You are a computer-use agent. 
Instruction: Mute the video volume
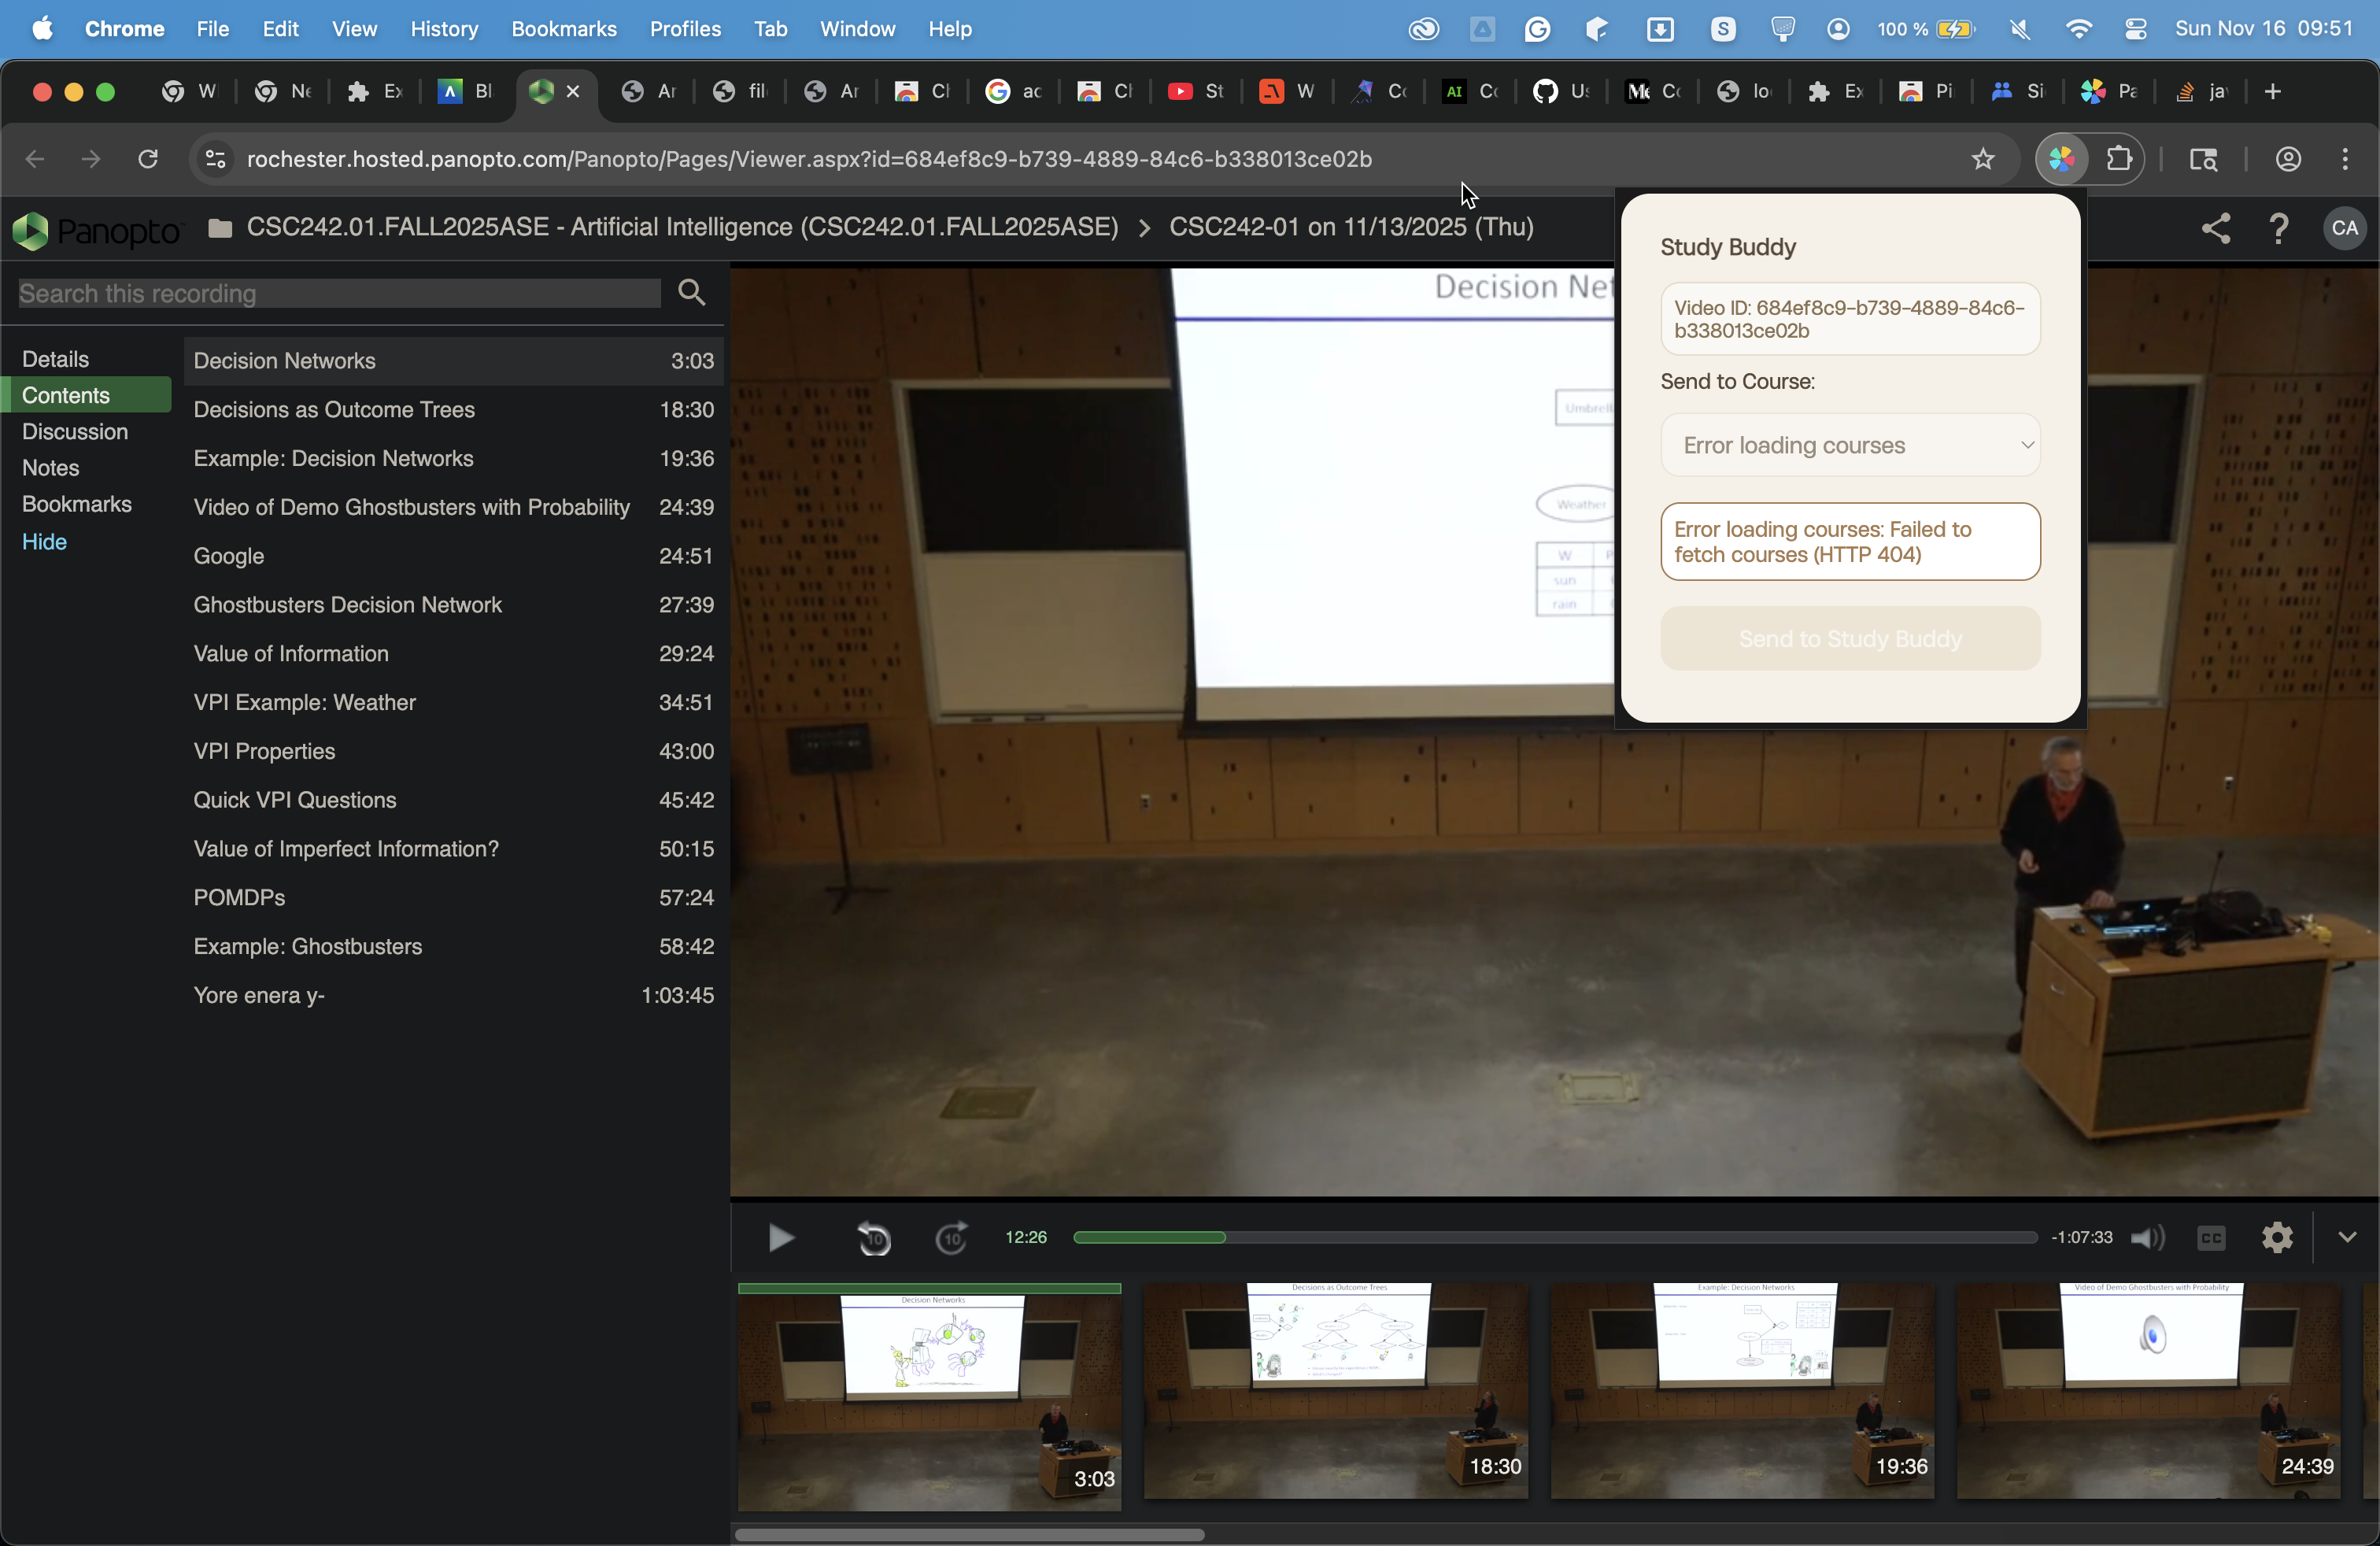[x=2146, y=1238]
